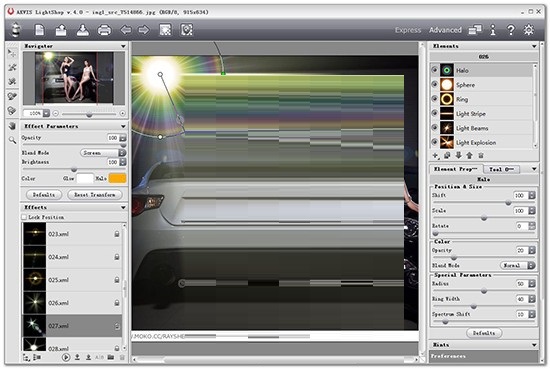The image size is (550, 369).
Task: Open the zoom percentage dropdown in Navigator
Action: pyautogui.click(x=46, y=113)
